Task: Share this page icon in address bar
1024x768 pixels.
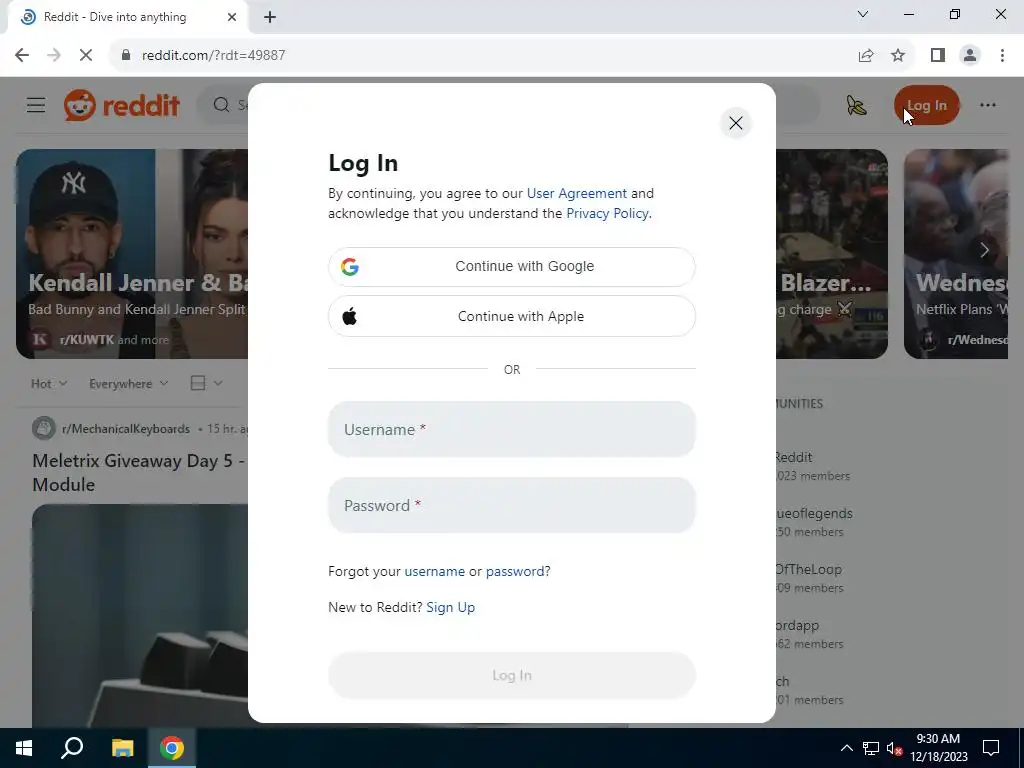Action: point(866,56)
